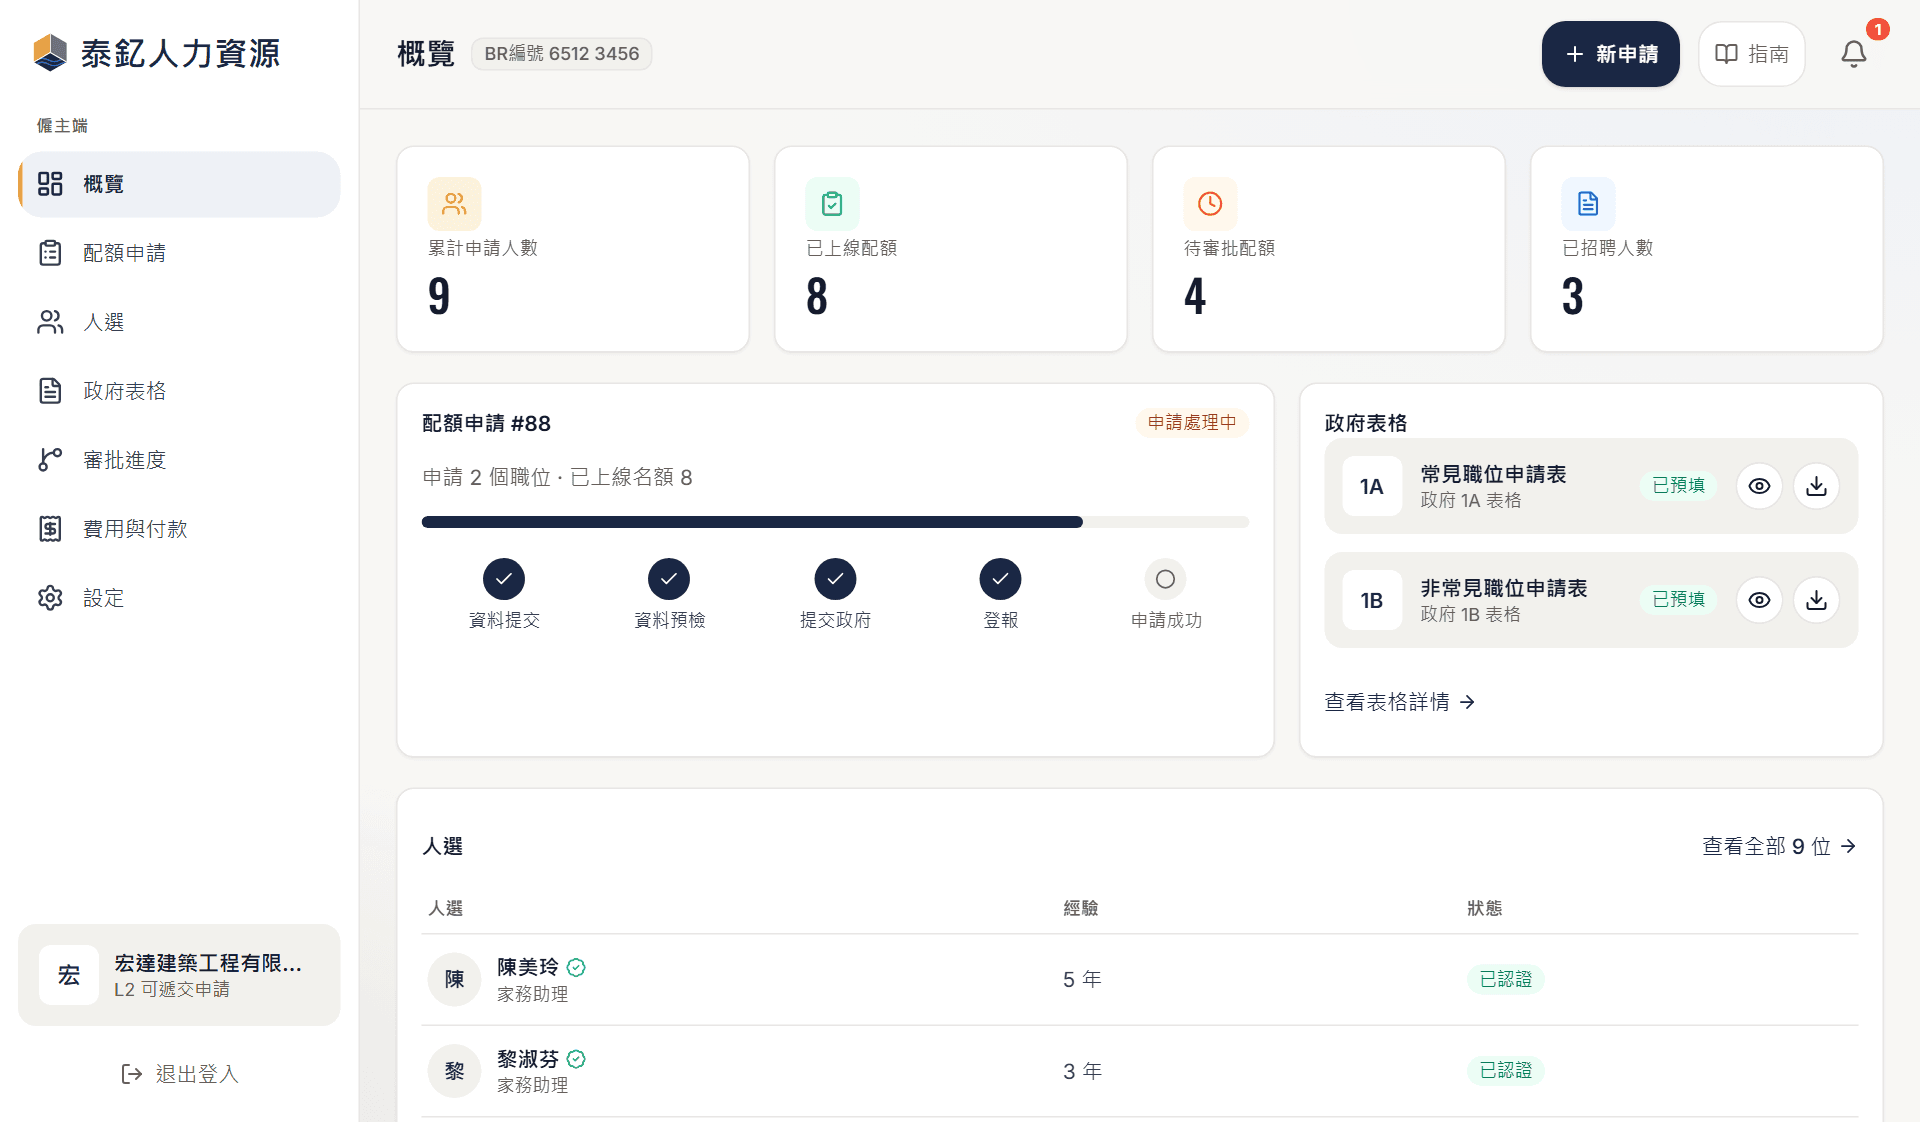This screenshot has height=1122, width=1920.
Task: Download the 1A 常見職位申請表 form
Action: point(1816,486)
